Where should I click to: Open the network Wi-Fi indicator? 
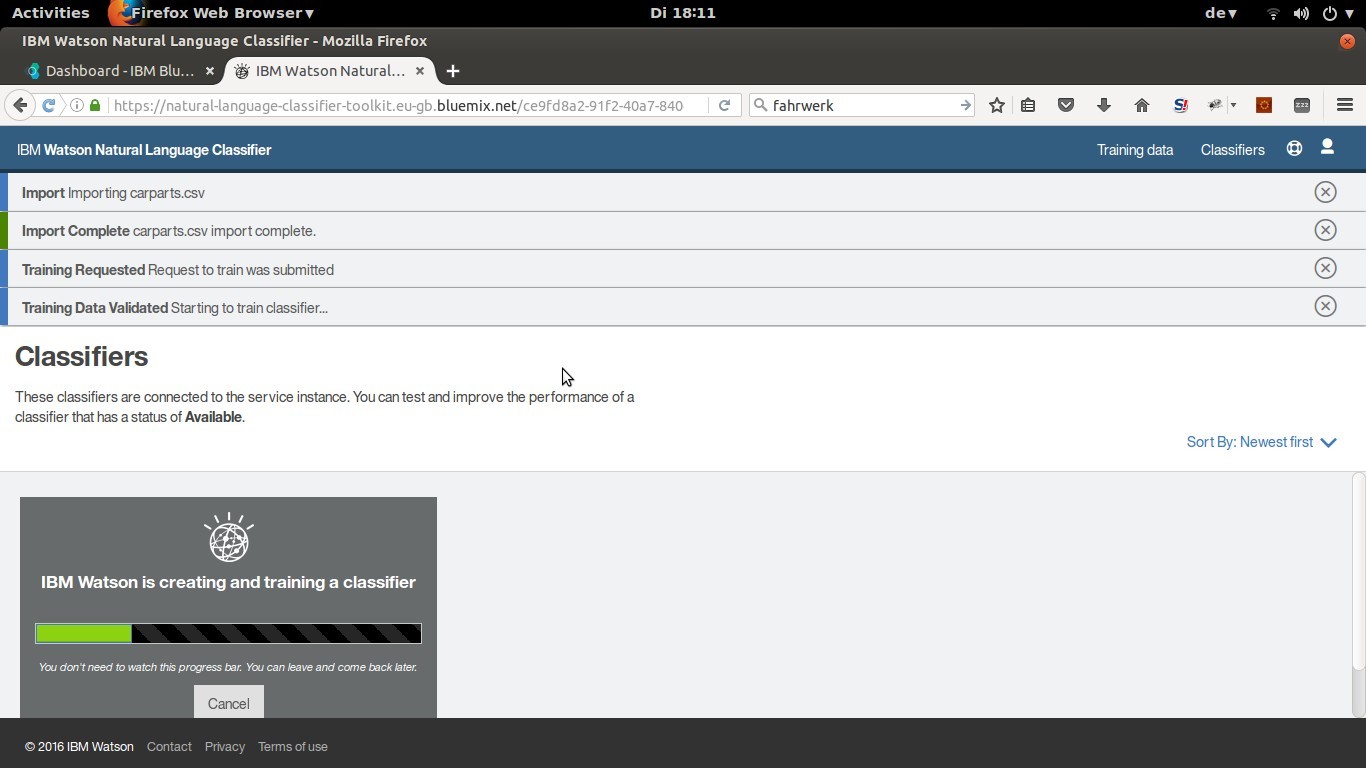[1273, 13]
